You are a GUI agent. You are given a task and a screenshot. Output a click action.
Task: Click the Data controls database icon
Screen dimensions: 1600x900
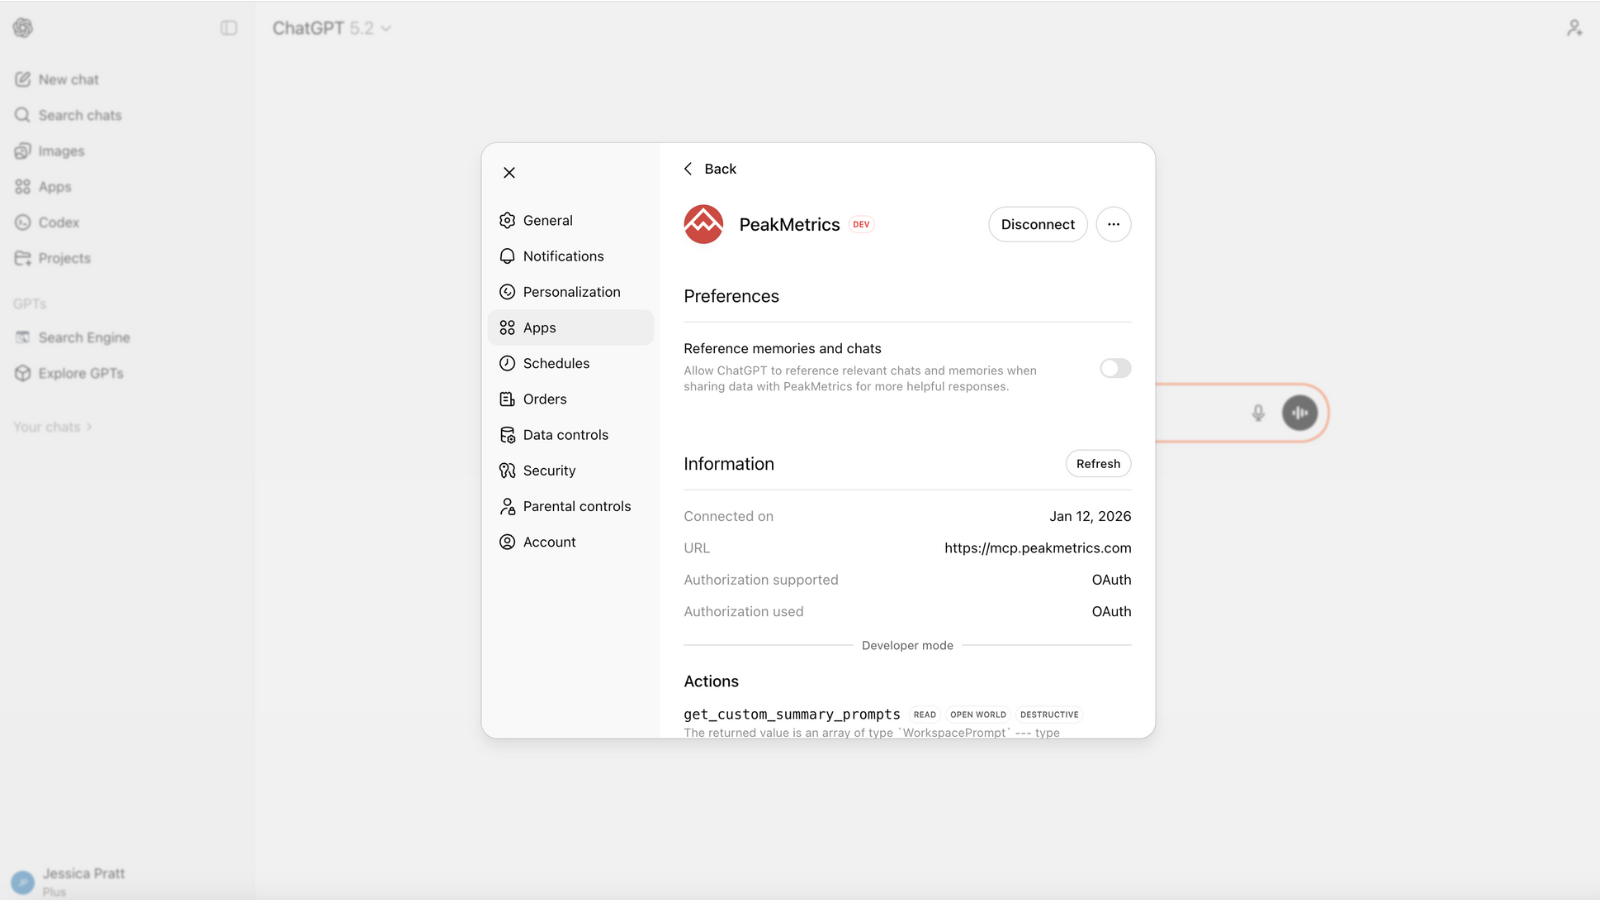click(507, 435)
